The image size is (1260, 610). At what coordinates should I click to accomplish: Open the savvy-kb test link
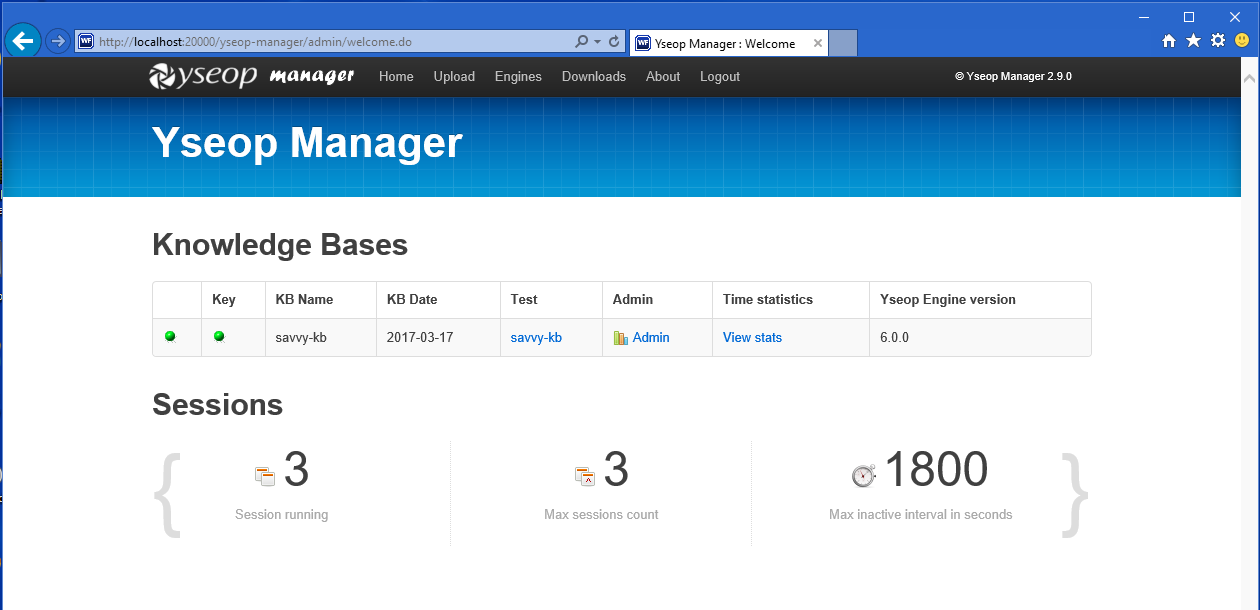tap(536, 338)
